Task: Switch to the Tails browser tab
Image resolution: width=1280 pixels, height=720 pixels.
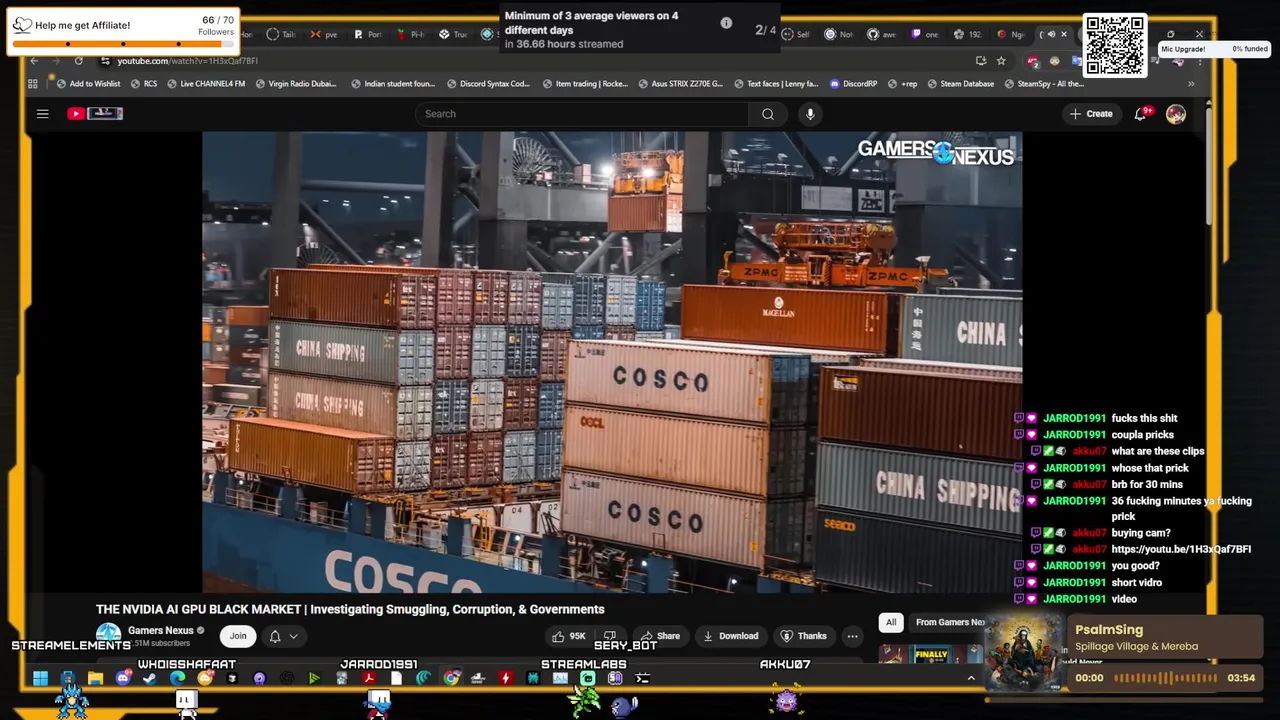Action: [281, 35]
